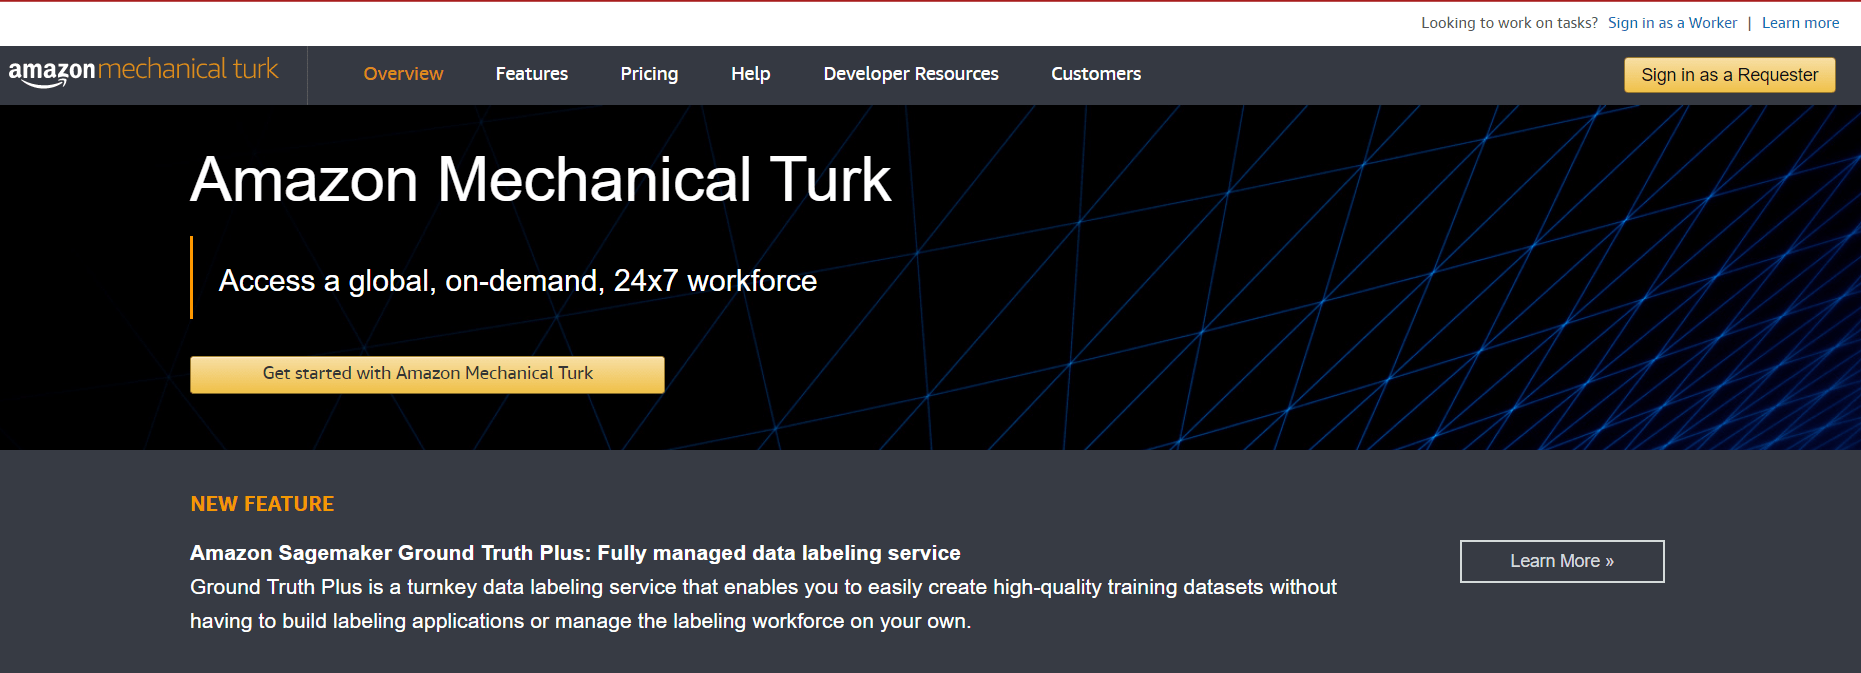Click Get started with Amazon Mechanical Turk
This screenshot has width=1861, height=673.
[428, 374]
